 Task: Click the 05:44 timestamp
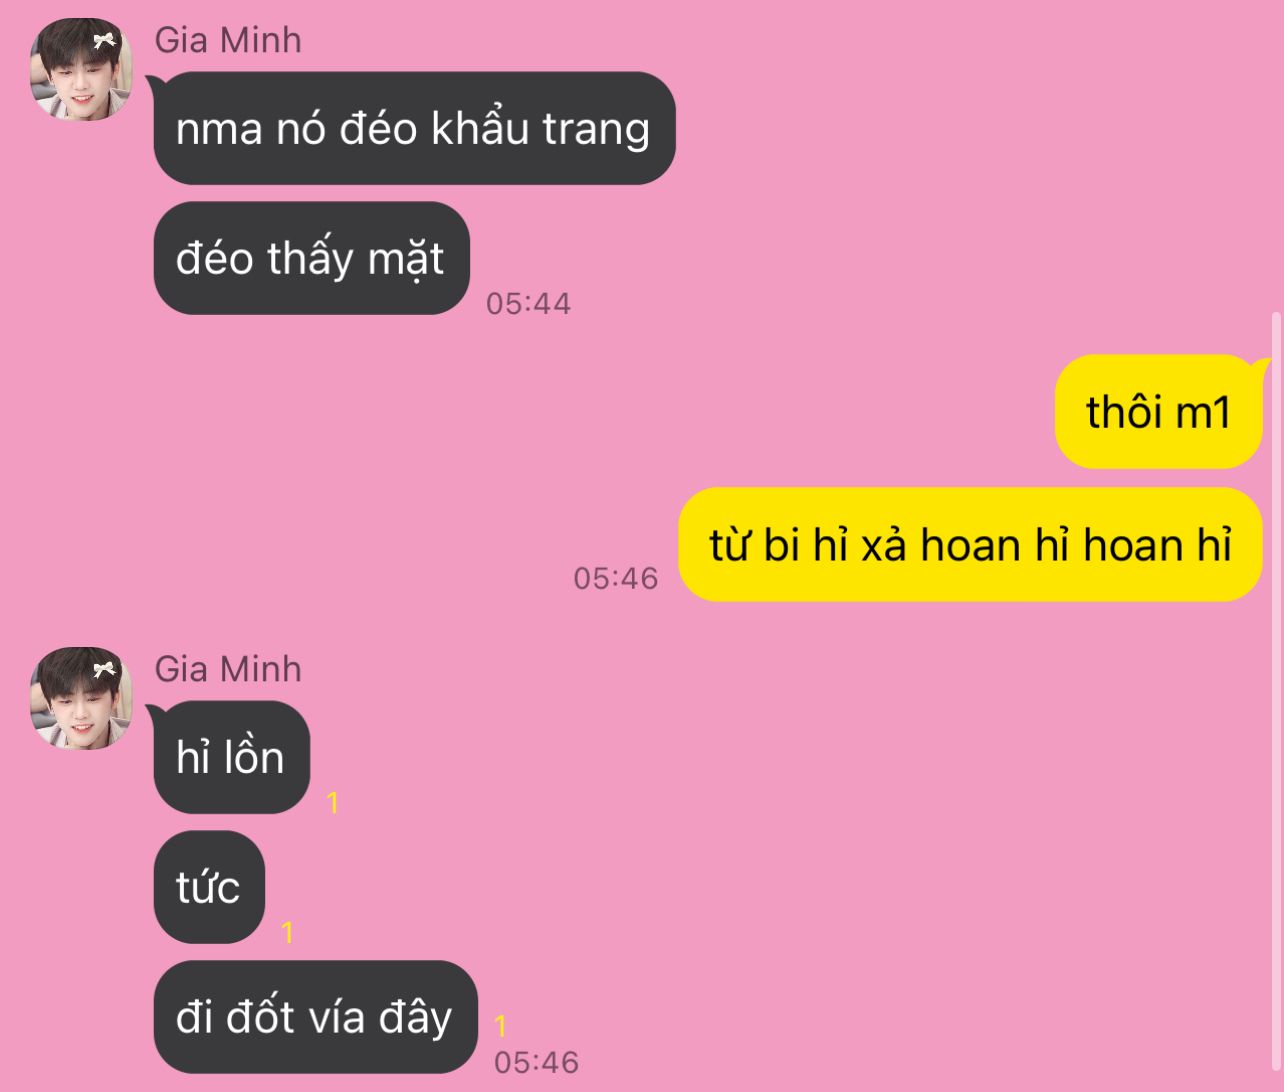pyautogui.click(x=528, y=303)
